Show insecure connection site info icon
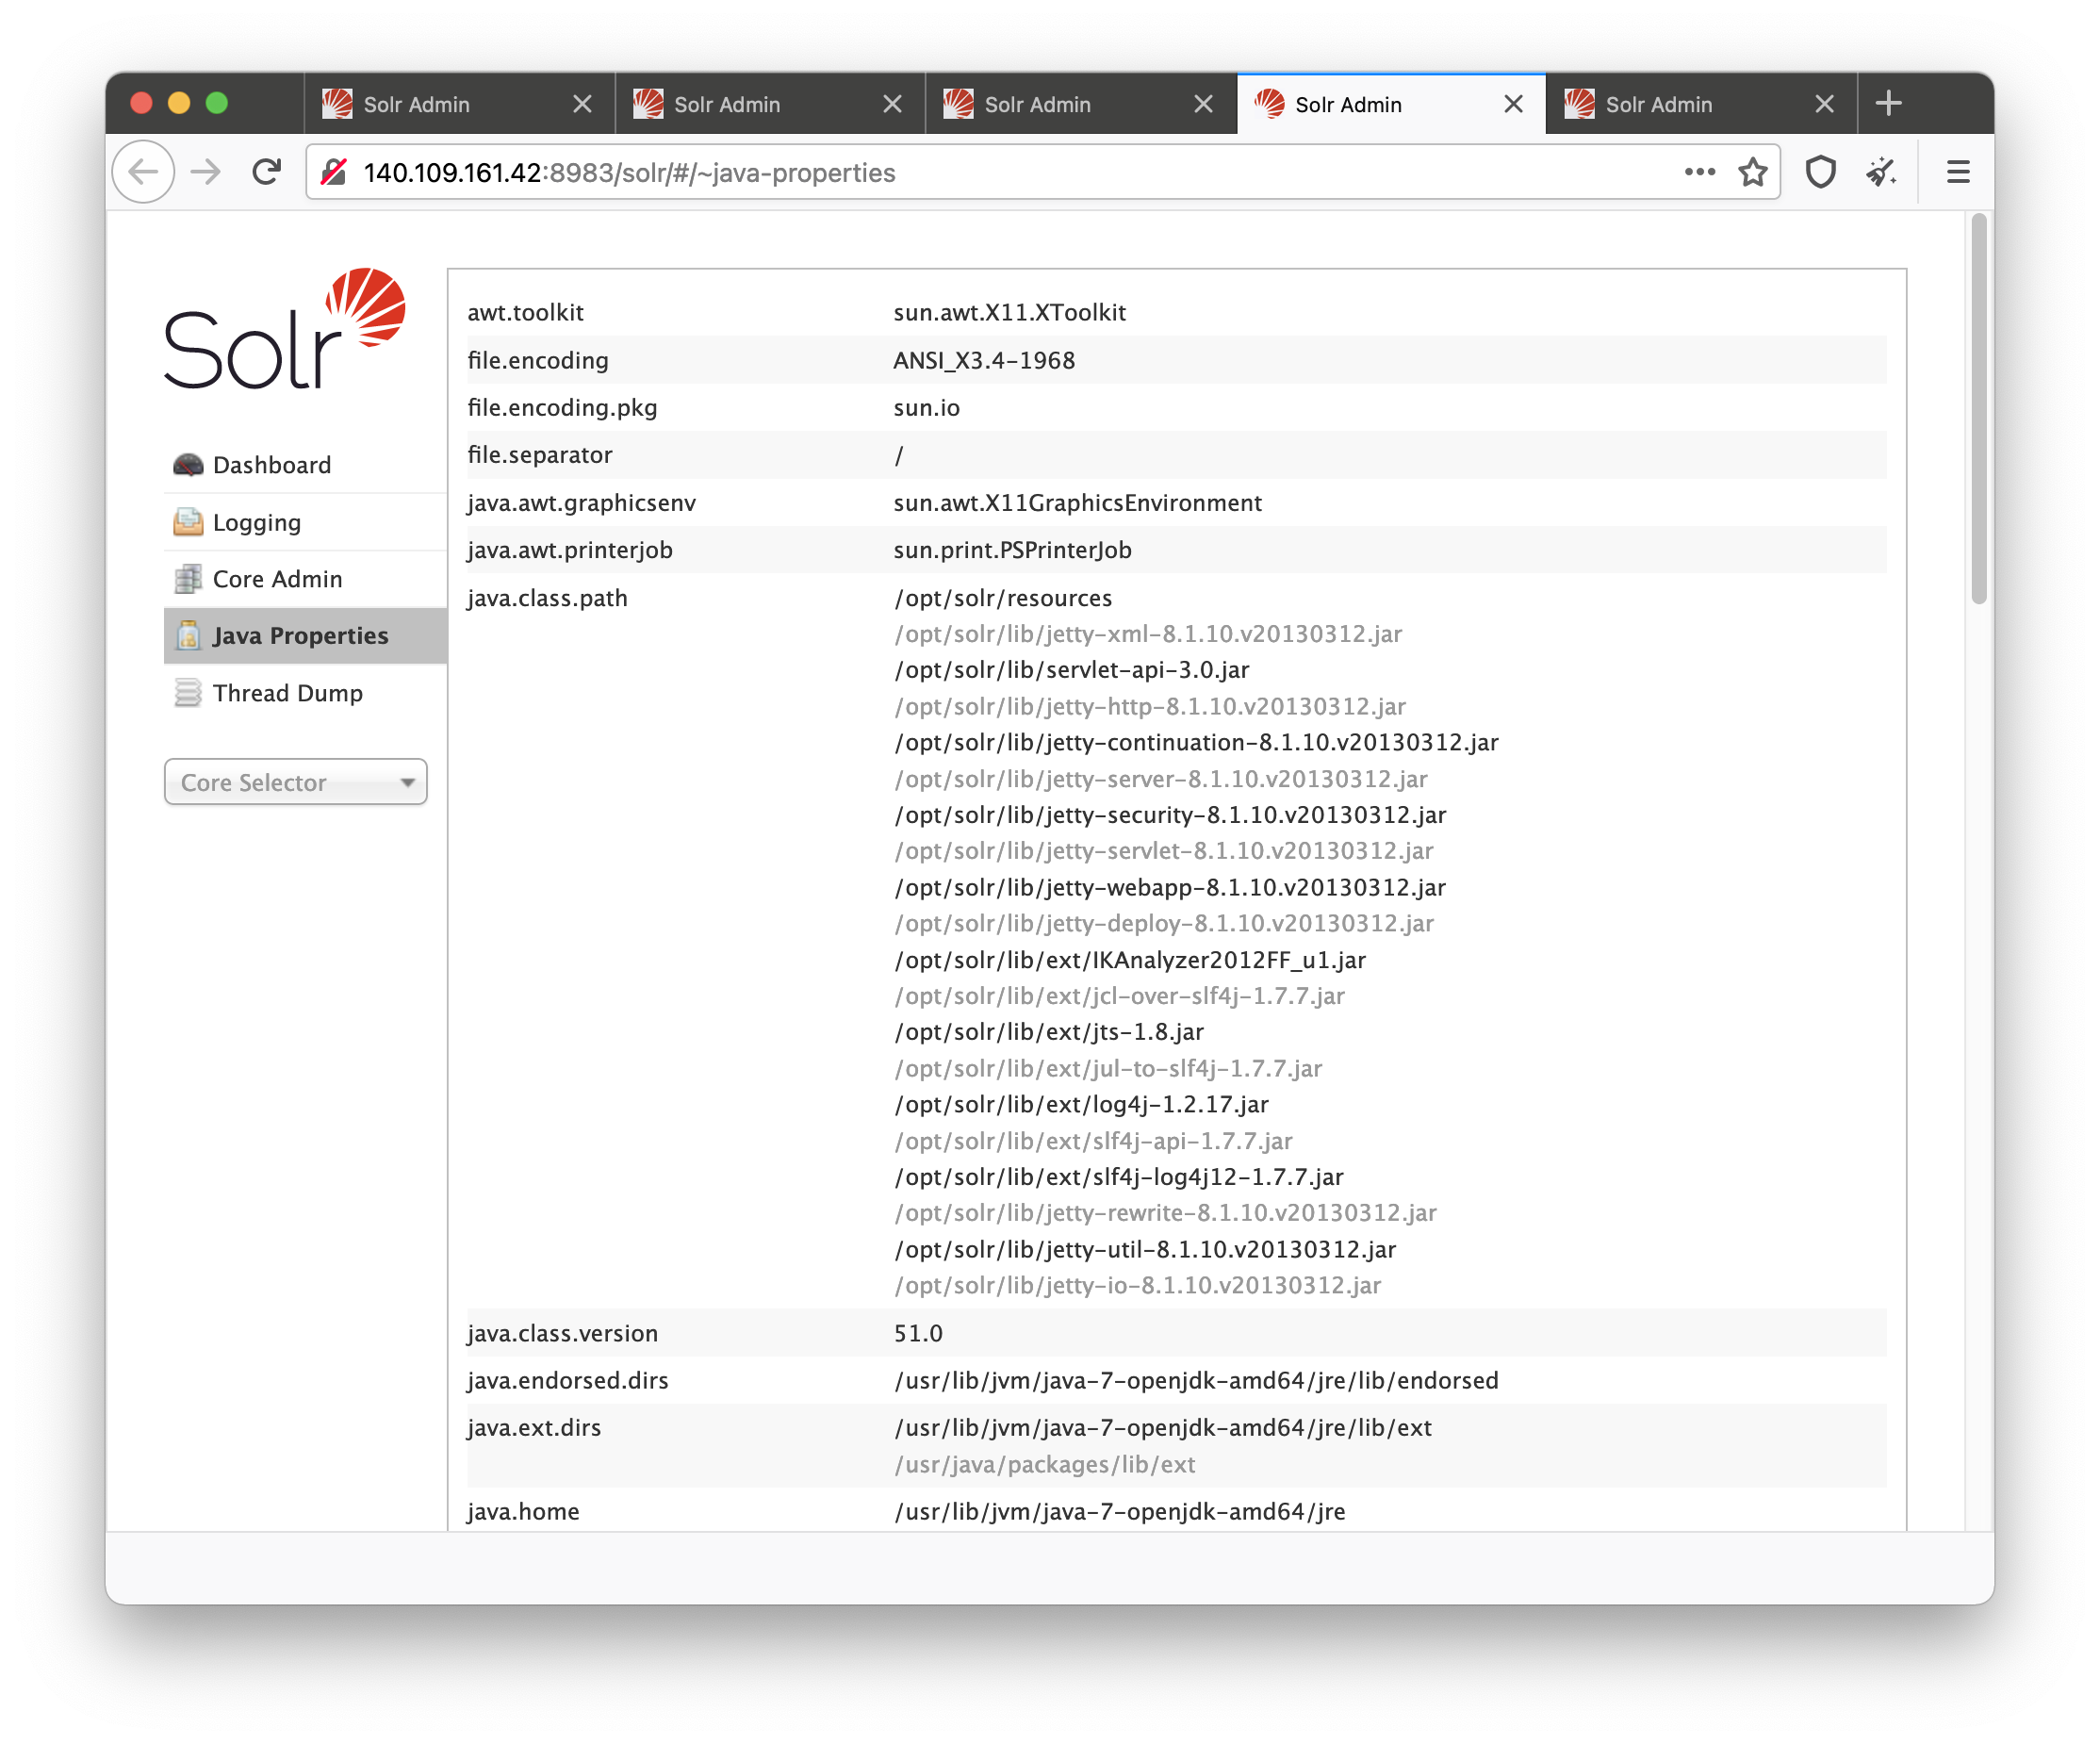This screenshot has height=1744, width=2100. pos(334,172)
